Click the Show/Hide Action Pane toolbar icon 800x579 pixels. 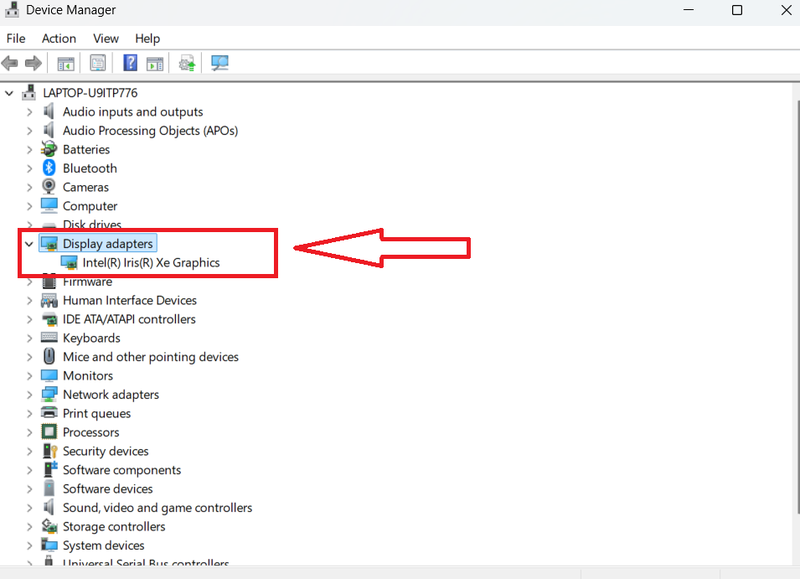[155, 64]
